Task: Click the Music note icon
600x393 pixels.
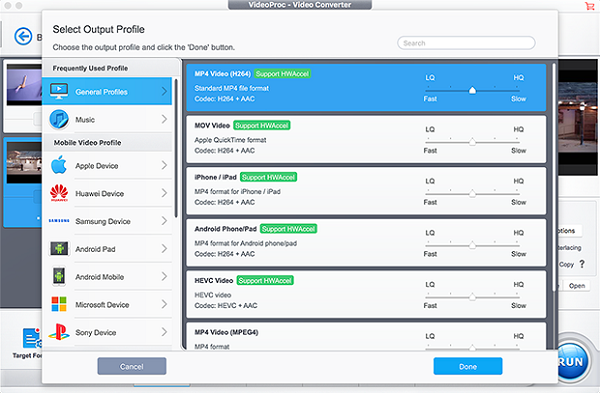Action: click(x=59, y=119)
